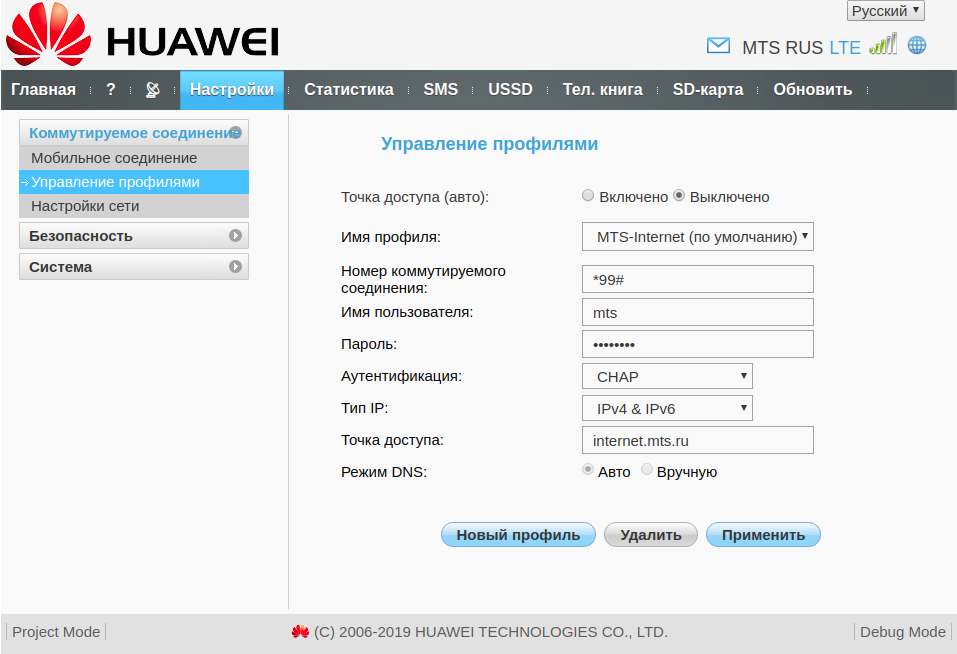Focus the APN field internet.mts.ru
Viewport: 957px width, 654px height.
tap(698, 440)
